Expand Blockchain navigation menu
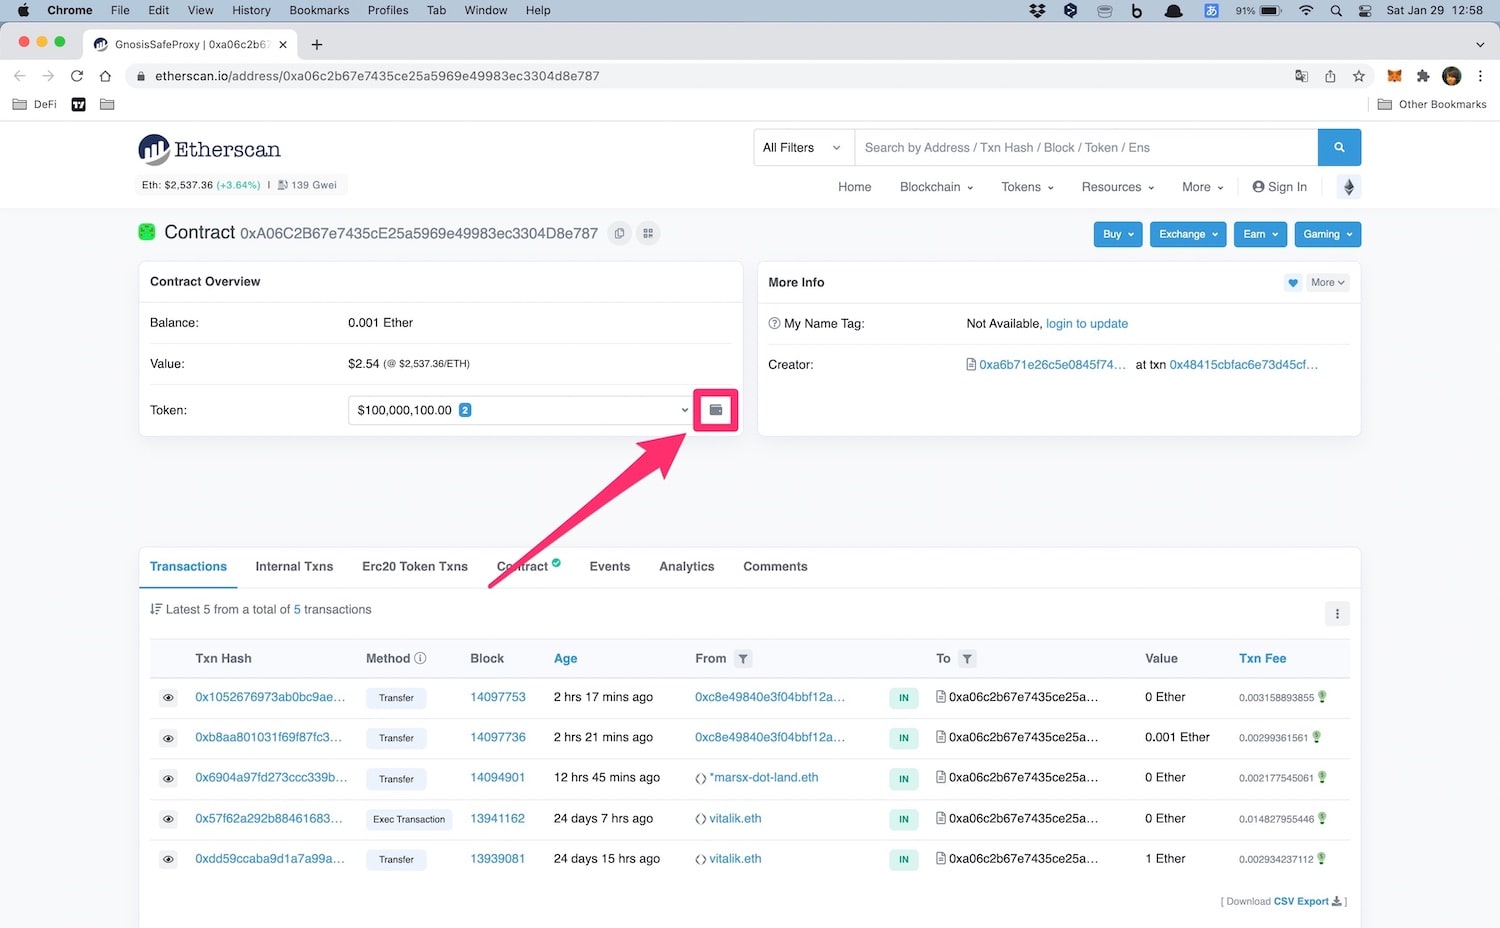The height and width of the screenshot is (928, 1500). tap(936, 187)
